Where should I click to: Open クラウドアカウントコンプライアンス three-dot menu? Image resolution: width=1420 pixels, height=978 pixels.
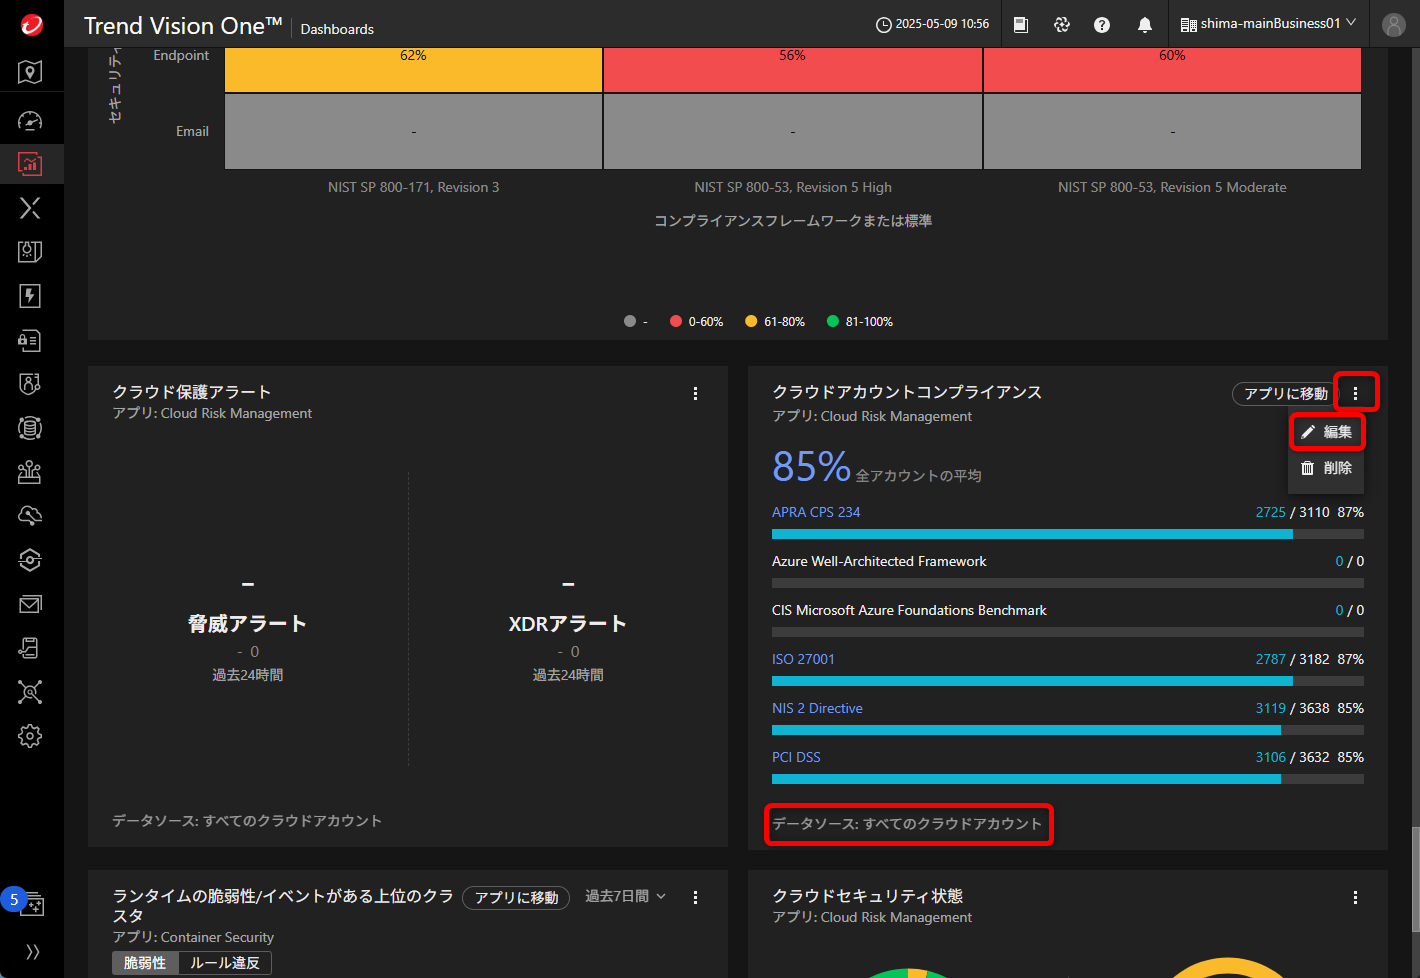[1356, 393]
